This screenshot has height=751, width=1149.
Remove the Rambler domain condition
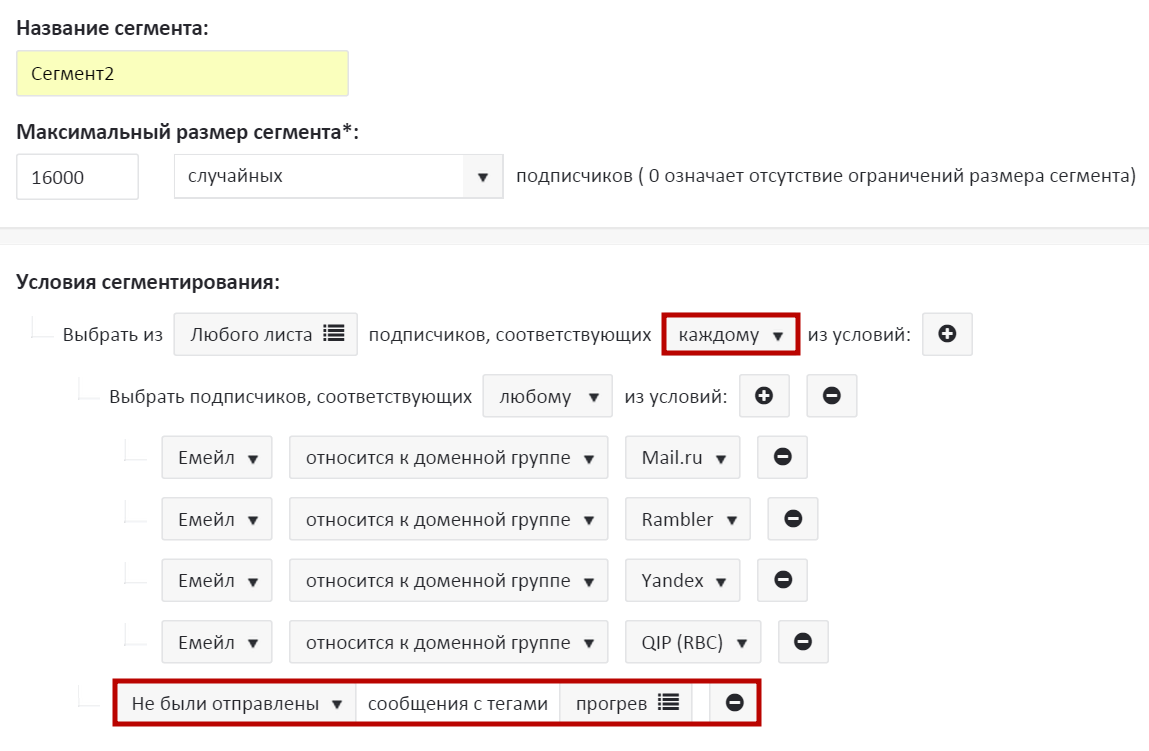(793, 519)
